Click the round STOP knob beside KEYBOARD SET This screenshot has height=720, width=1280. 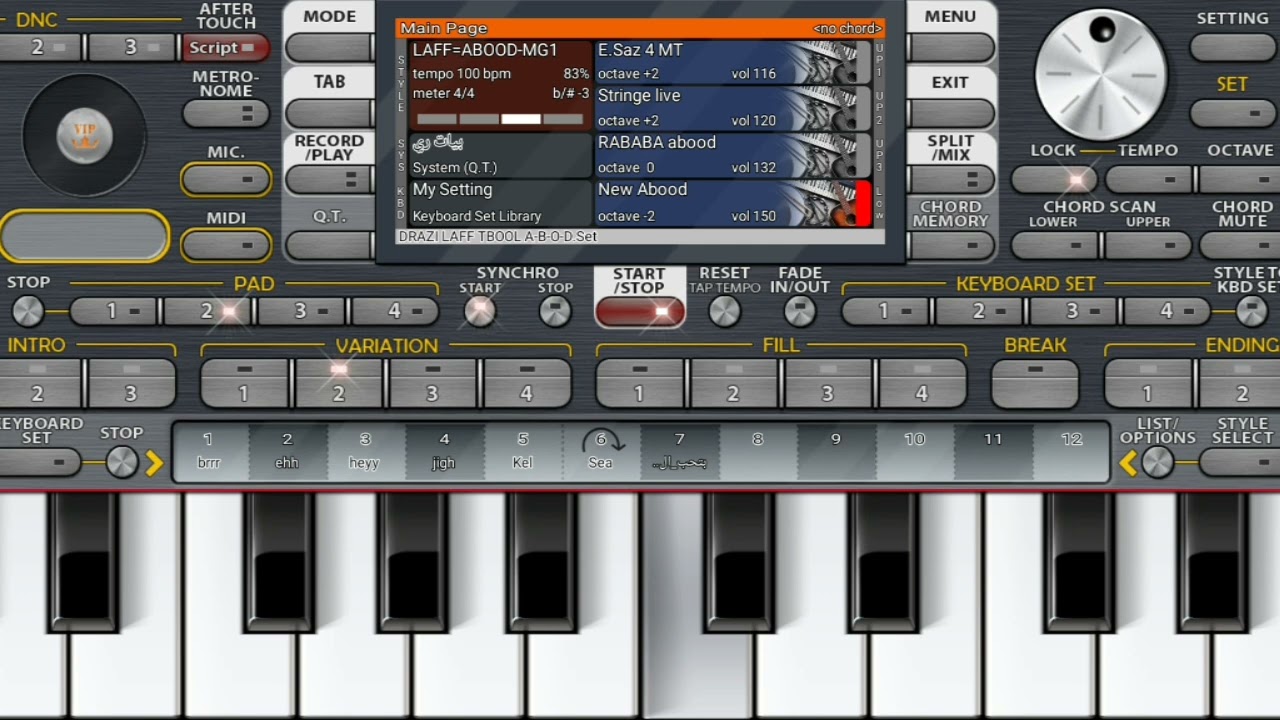click(122, 462)
